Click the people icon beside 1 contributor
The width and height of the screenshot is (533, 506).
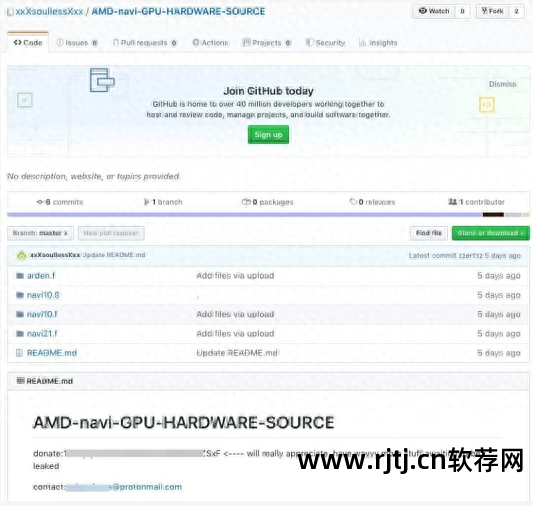(452, 202)
